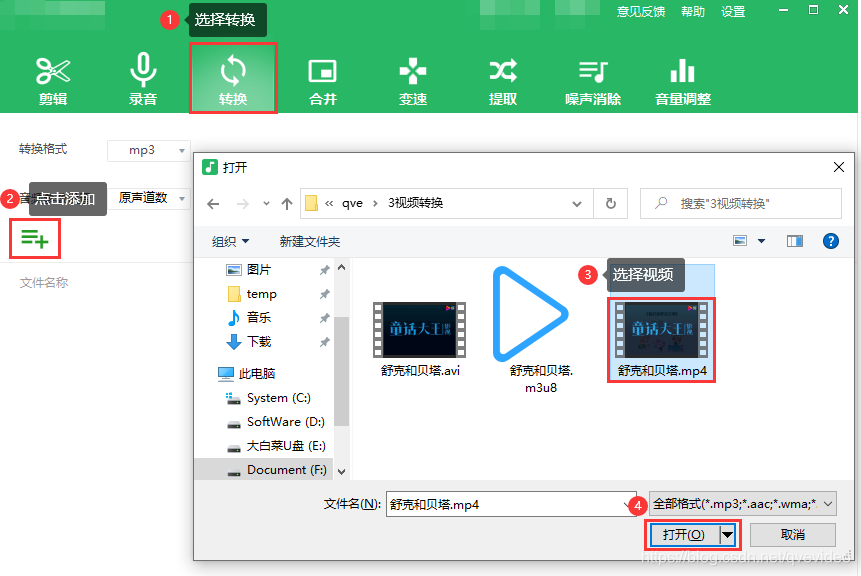Click the pin icon beside 下载
This screenshot has height=576, width=861.
(x=325, y=342)
